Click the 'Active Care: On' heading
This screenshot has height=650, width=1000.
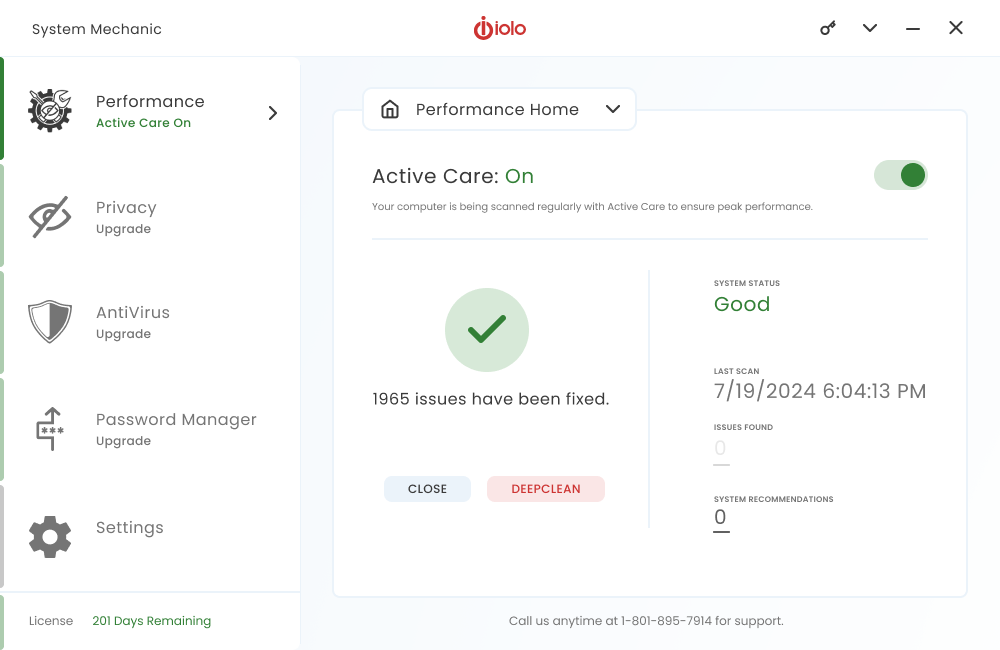(453, 176)
